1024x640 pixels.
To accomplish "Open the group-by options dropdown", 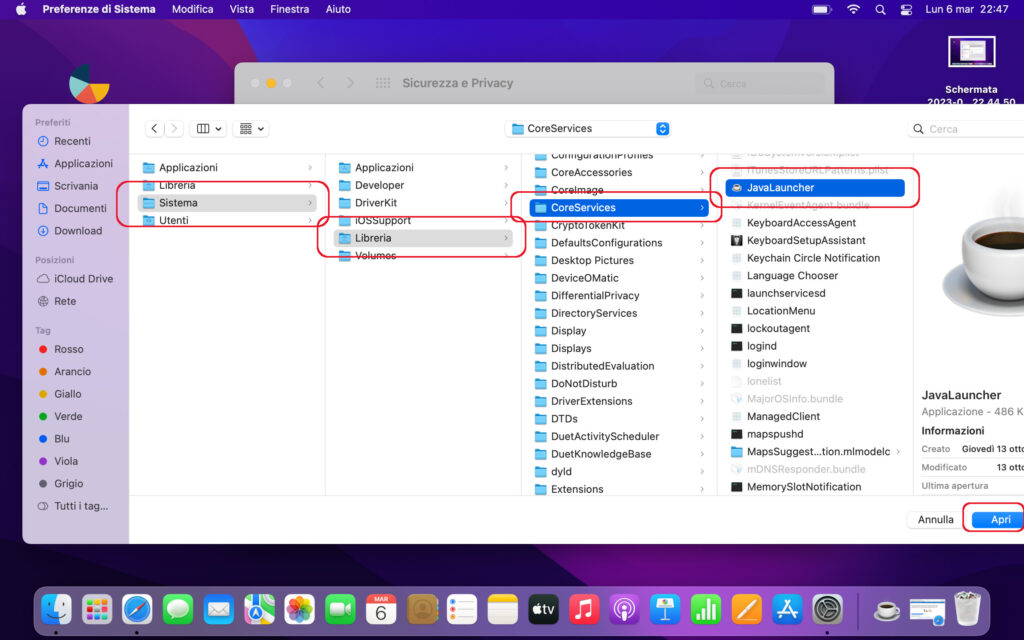I will (251, 129).
